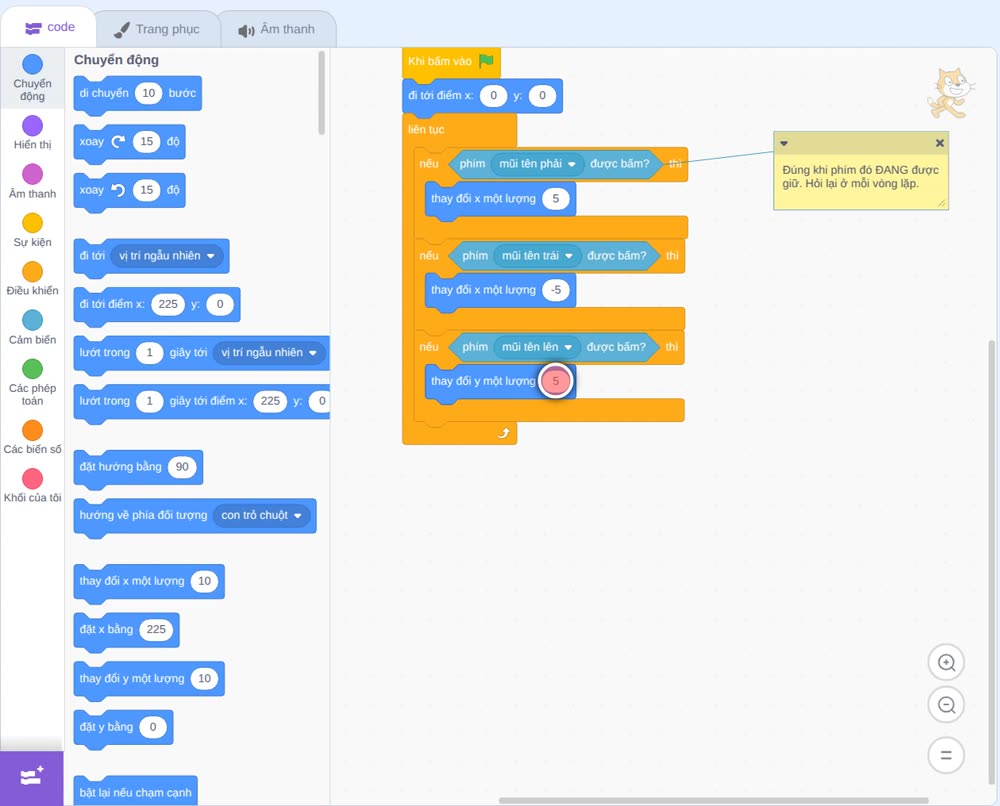
Task: Click the clockwise rotate icon in xoay block
Action: click(x=118, y=142)
